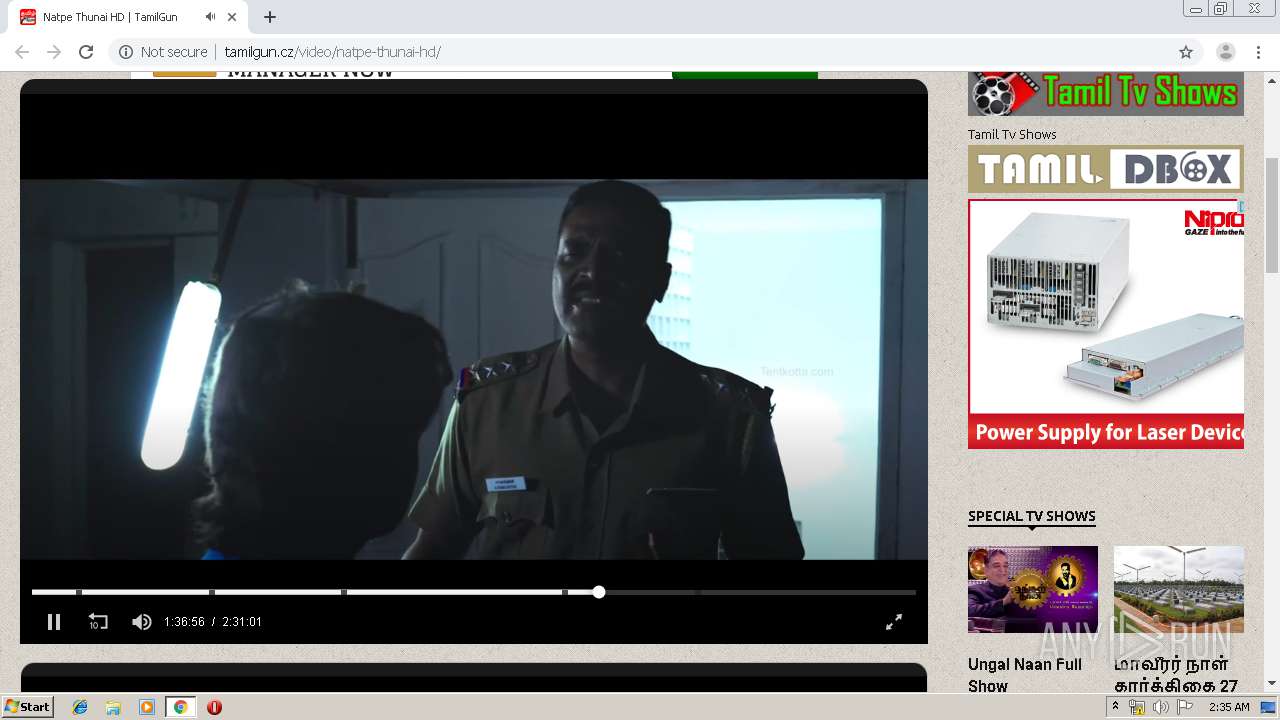Open Ungal Naan Full Show link
Viewport: 1280px width, 720px height.
point(1025,675)
